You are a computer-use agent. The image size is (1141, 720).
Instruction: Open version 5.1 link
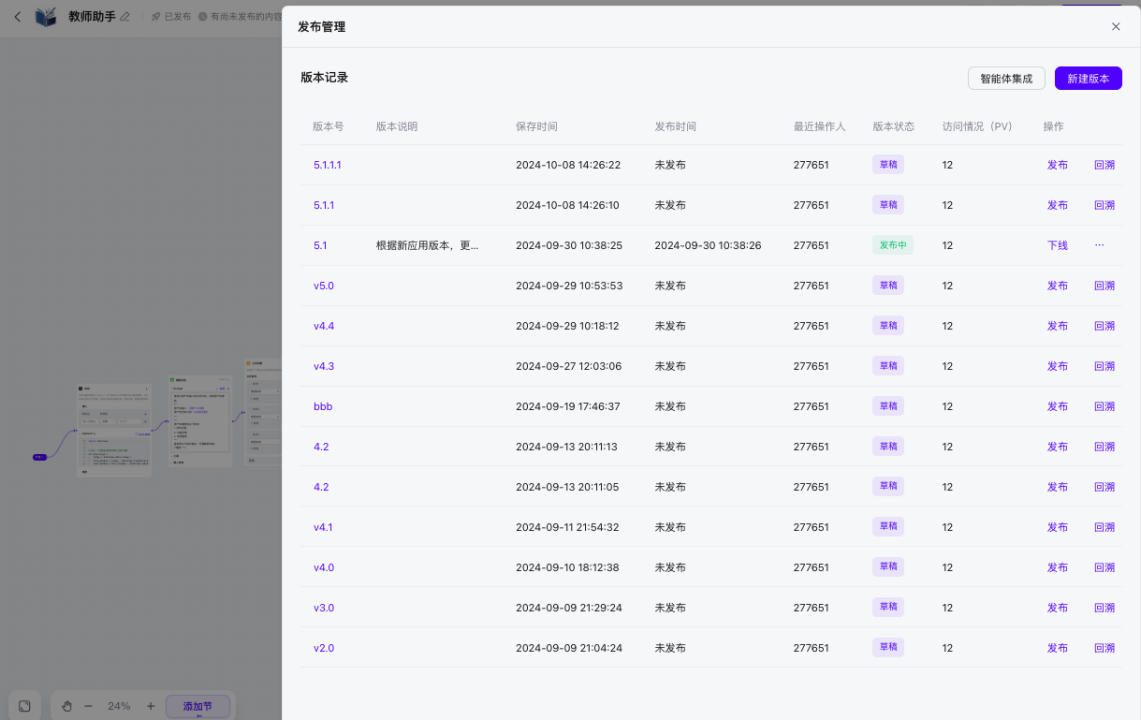point(320,245)
